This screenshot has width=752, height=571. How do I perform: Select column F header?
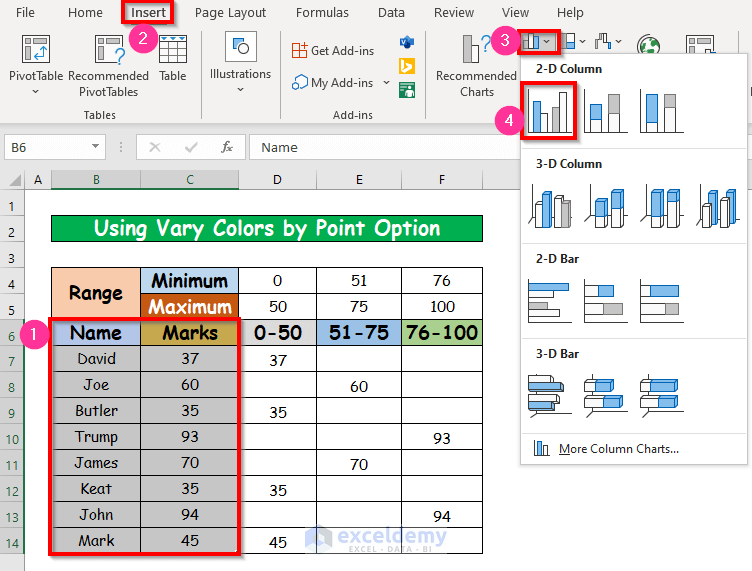(442, 179)
